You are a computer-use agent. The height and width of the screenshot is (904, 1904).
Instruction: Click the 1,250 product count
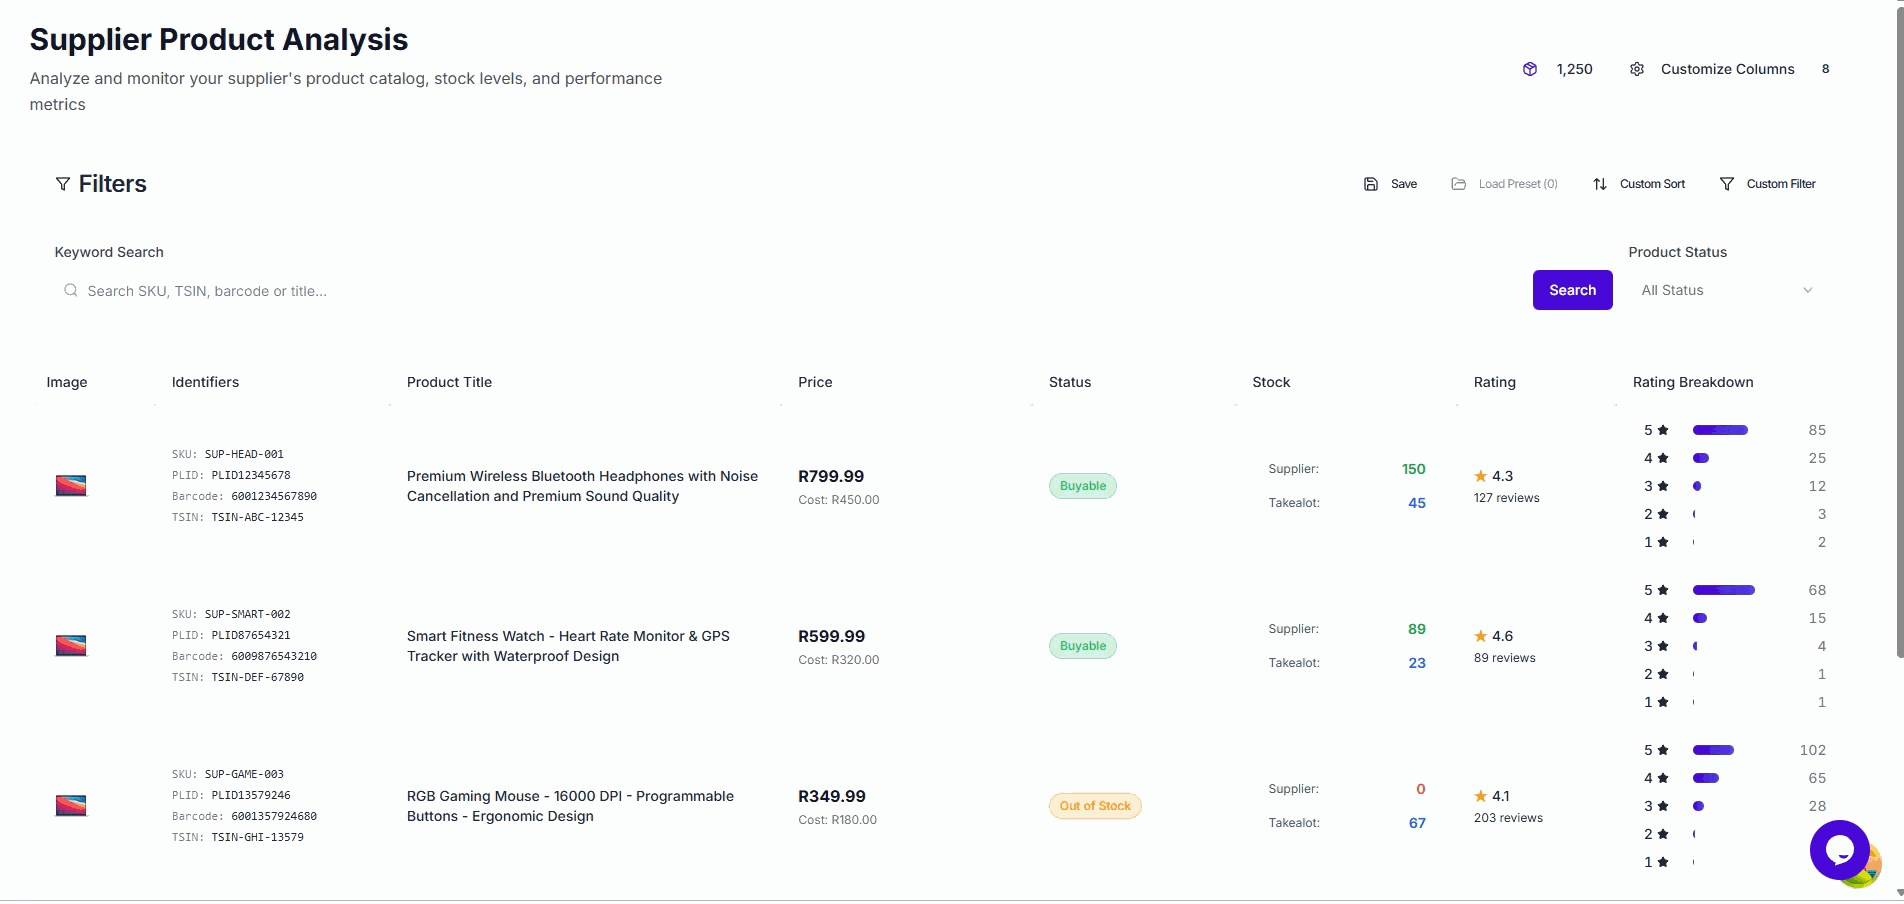(1574, 69)
